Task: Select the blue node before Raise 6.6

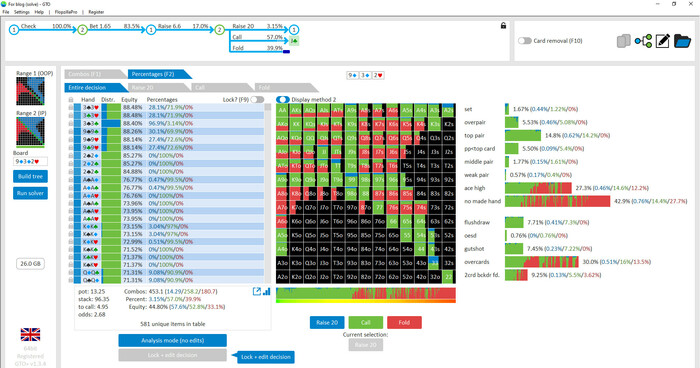Action: click(151, 30)
